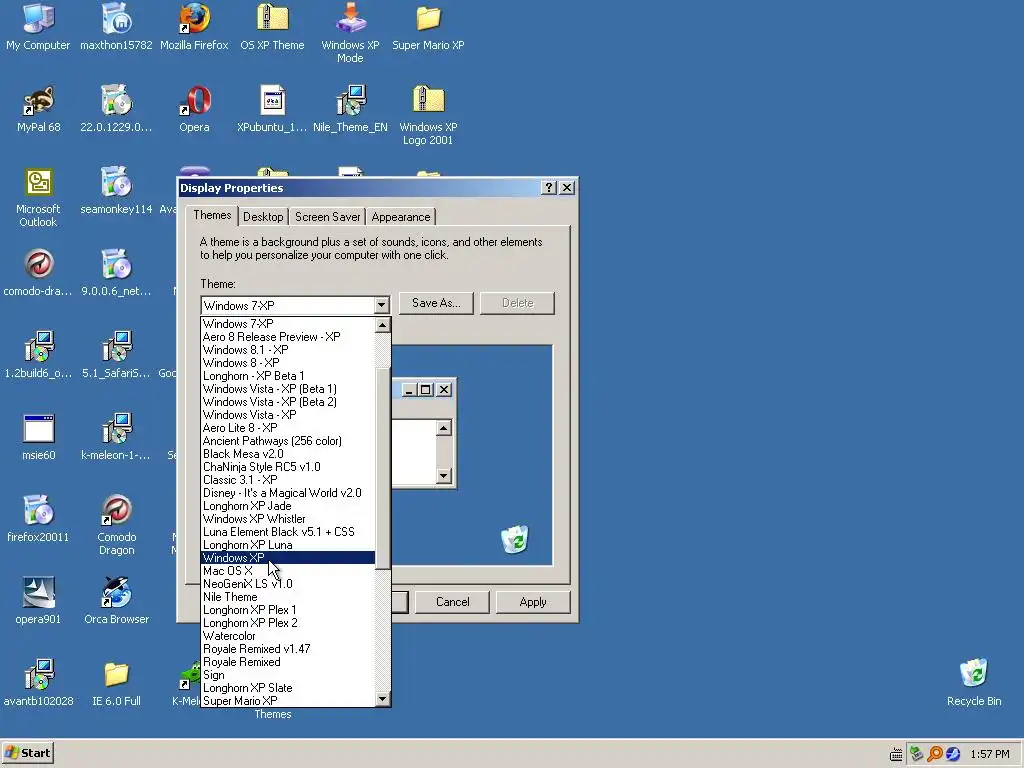Choose ChaNinja Style RC5 v1.0 theme

click(288, 467)
